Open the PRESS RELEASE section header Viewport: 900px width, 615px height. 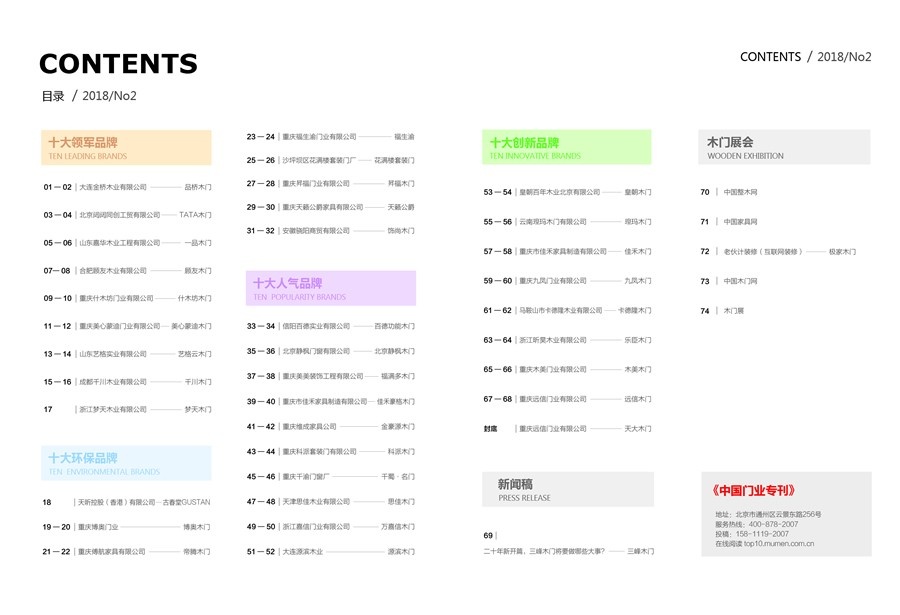pos(568,489)
